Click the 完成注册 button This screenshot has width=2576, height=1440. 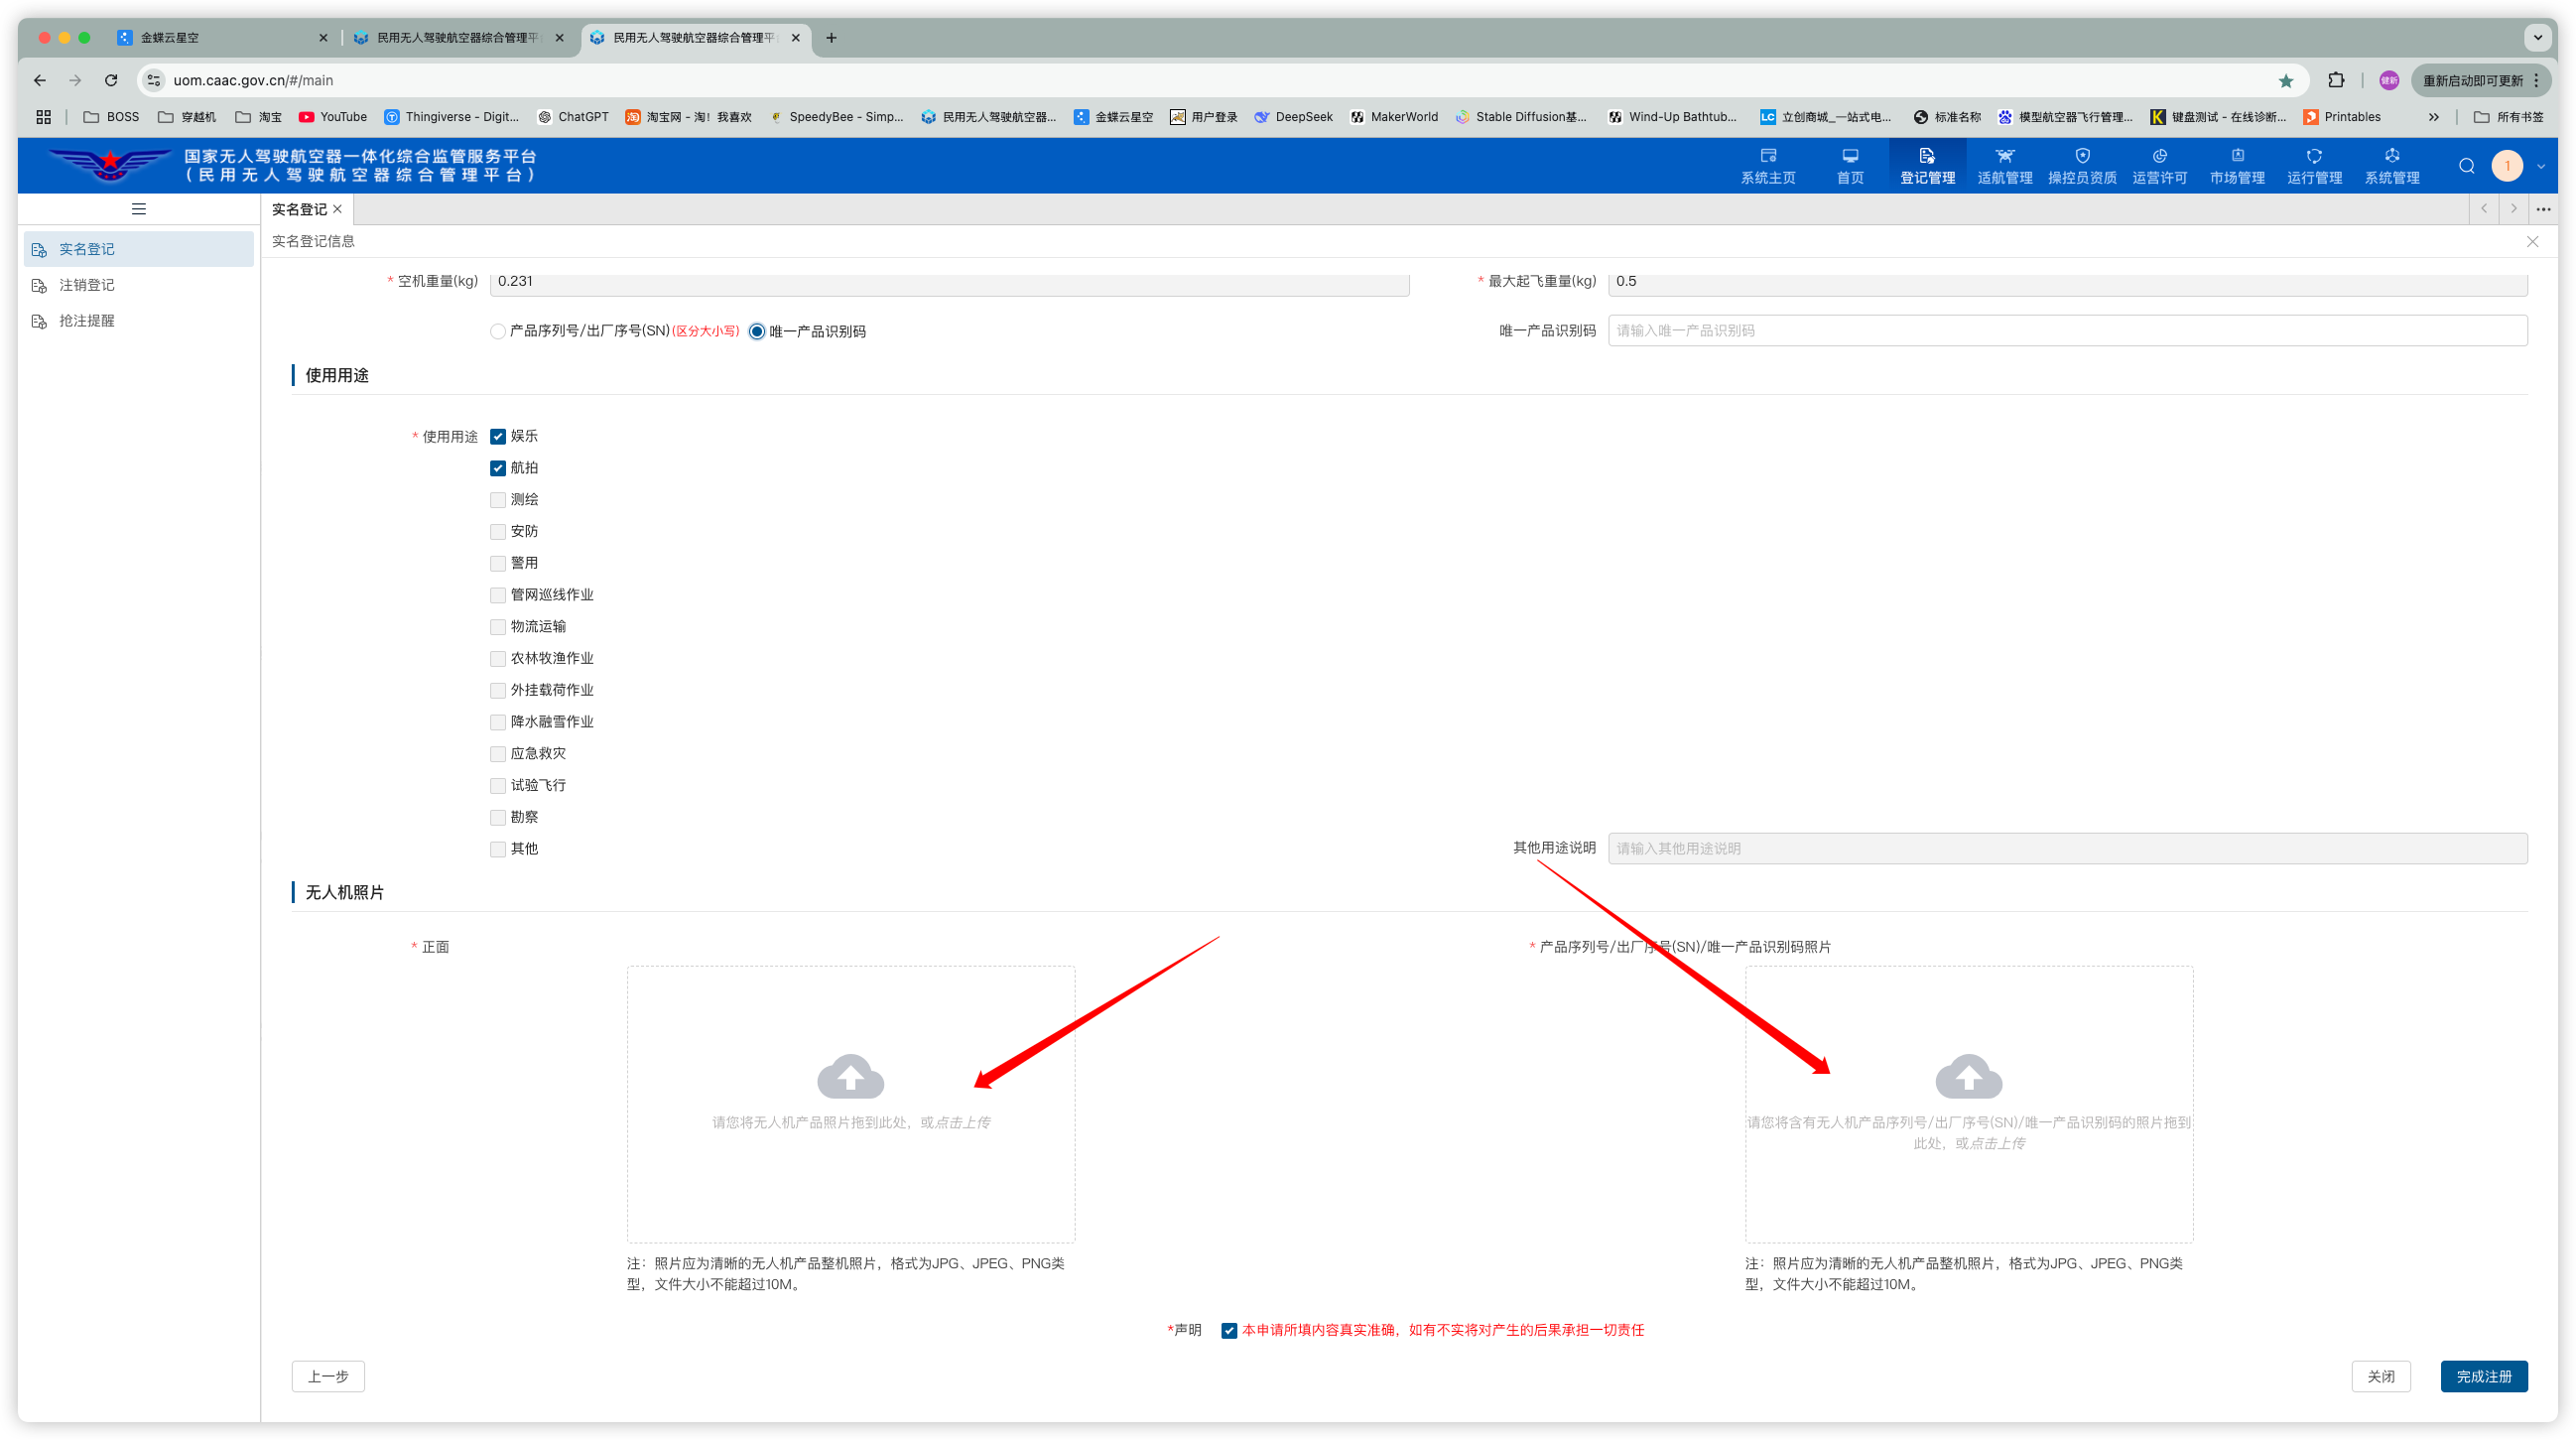tap(2483, 1376)
